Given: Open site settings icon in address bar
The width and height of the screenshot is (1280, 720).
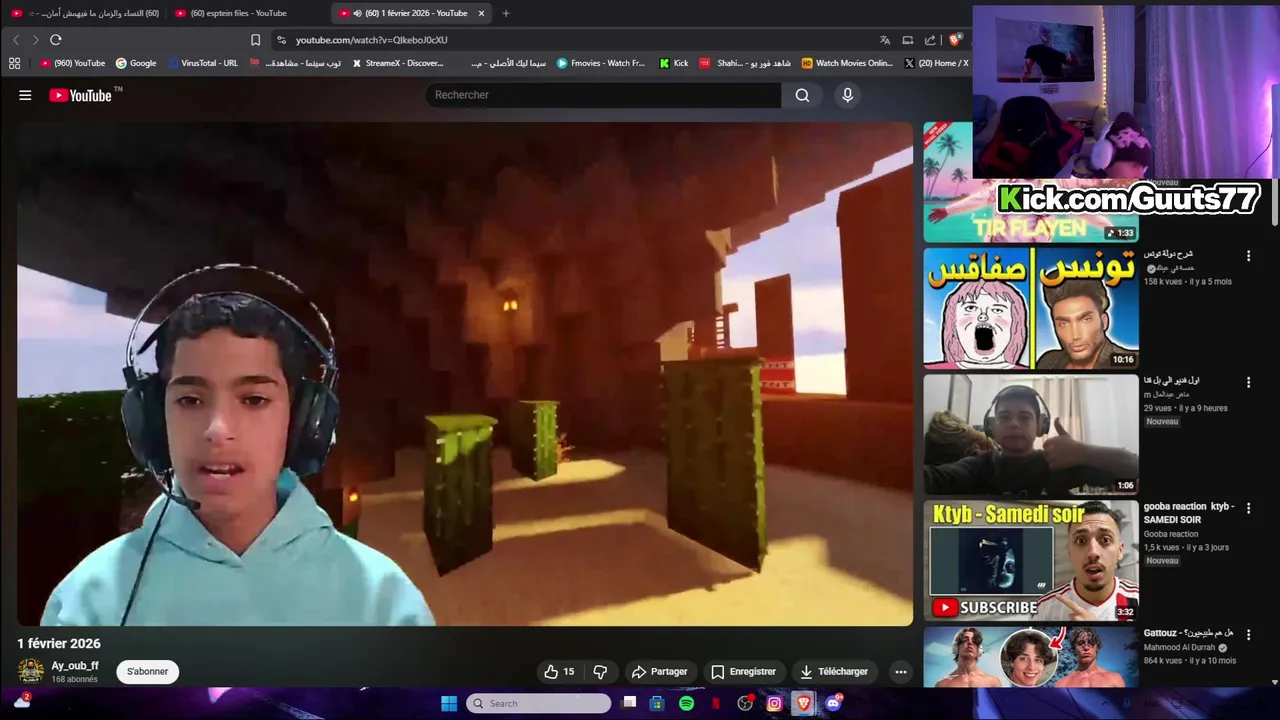Looking at the screenshot, I should pyautogui.click(x=282, y=40).
